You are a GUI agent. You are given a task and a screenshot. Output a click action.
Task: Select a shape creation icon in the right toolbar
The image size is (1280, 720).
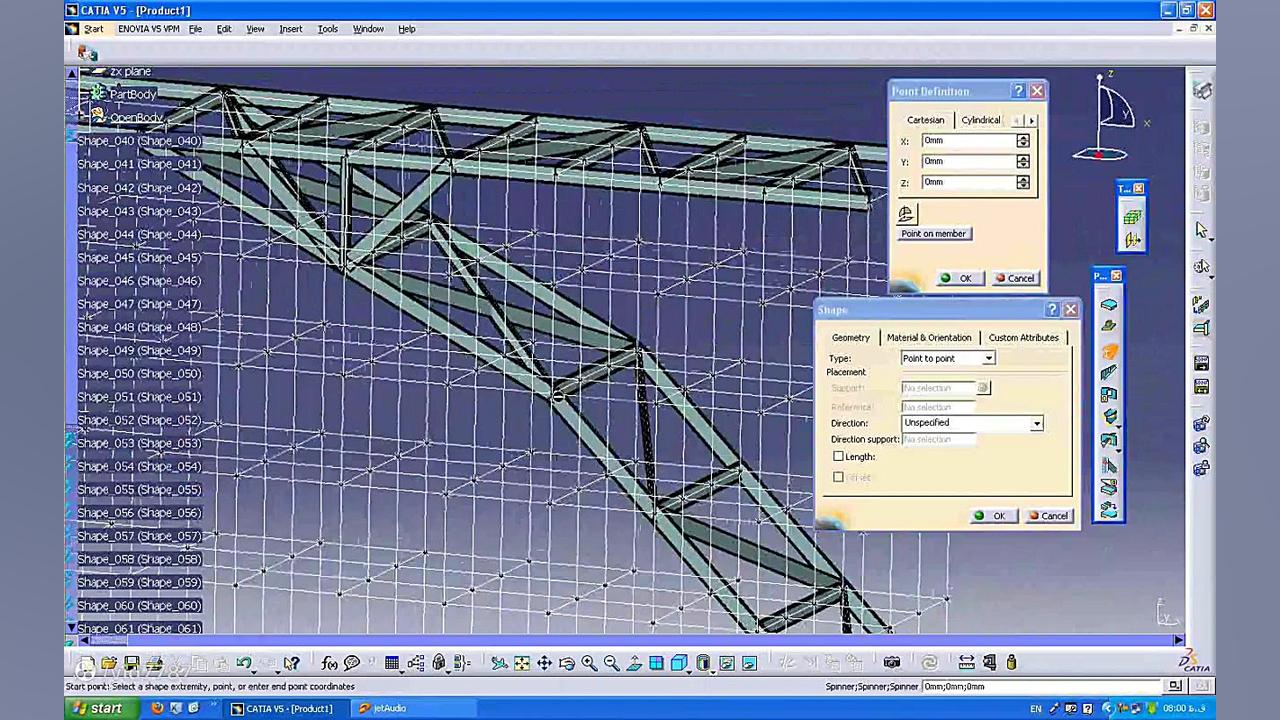[x=1109, y=305]
